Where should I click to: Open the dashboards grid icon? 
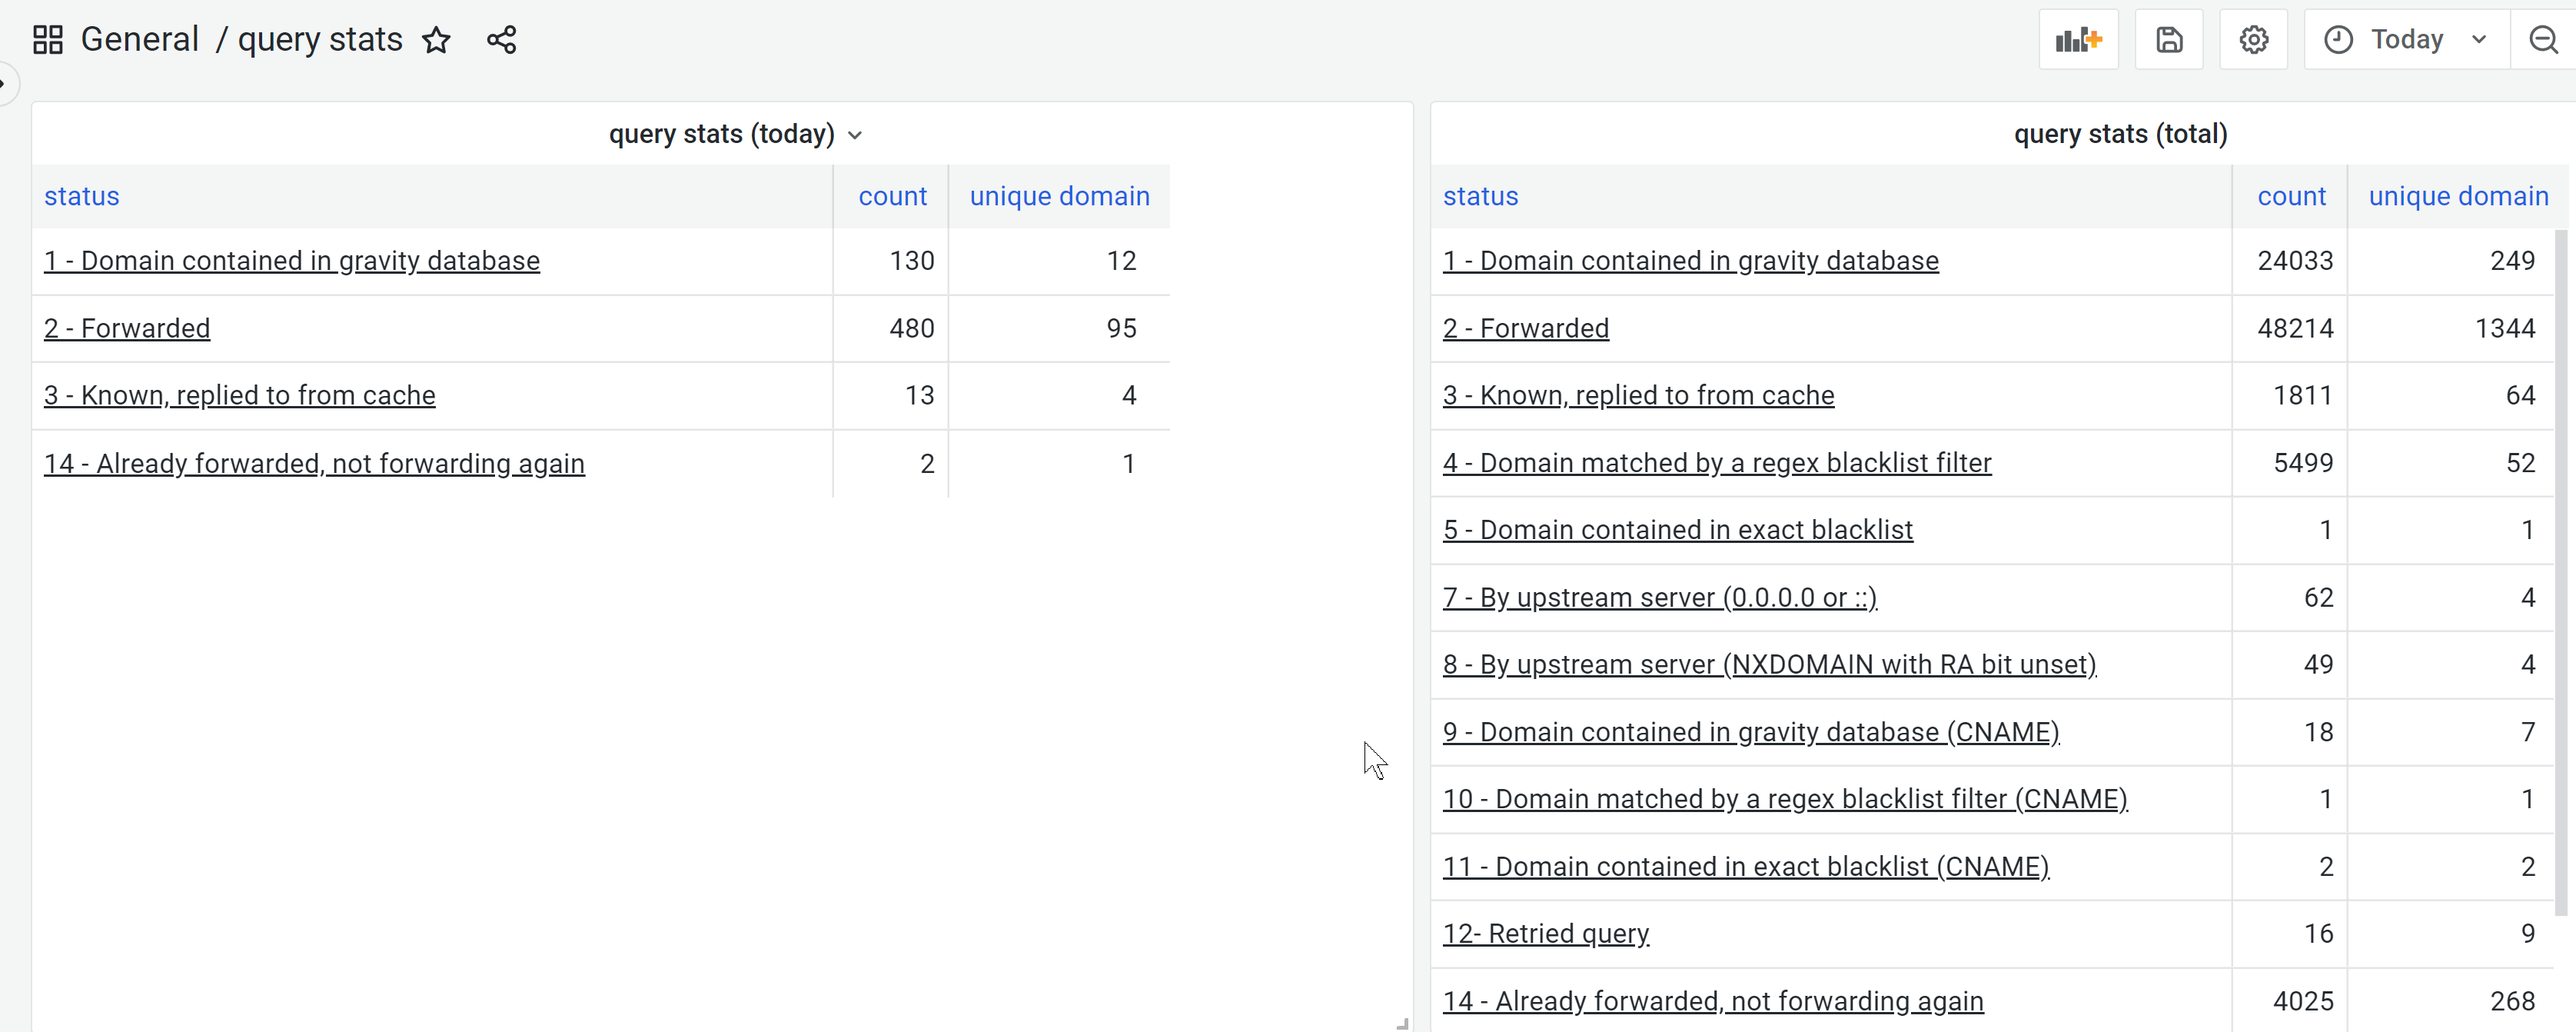(x=47, y=40)
